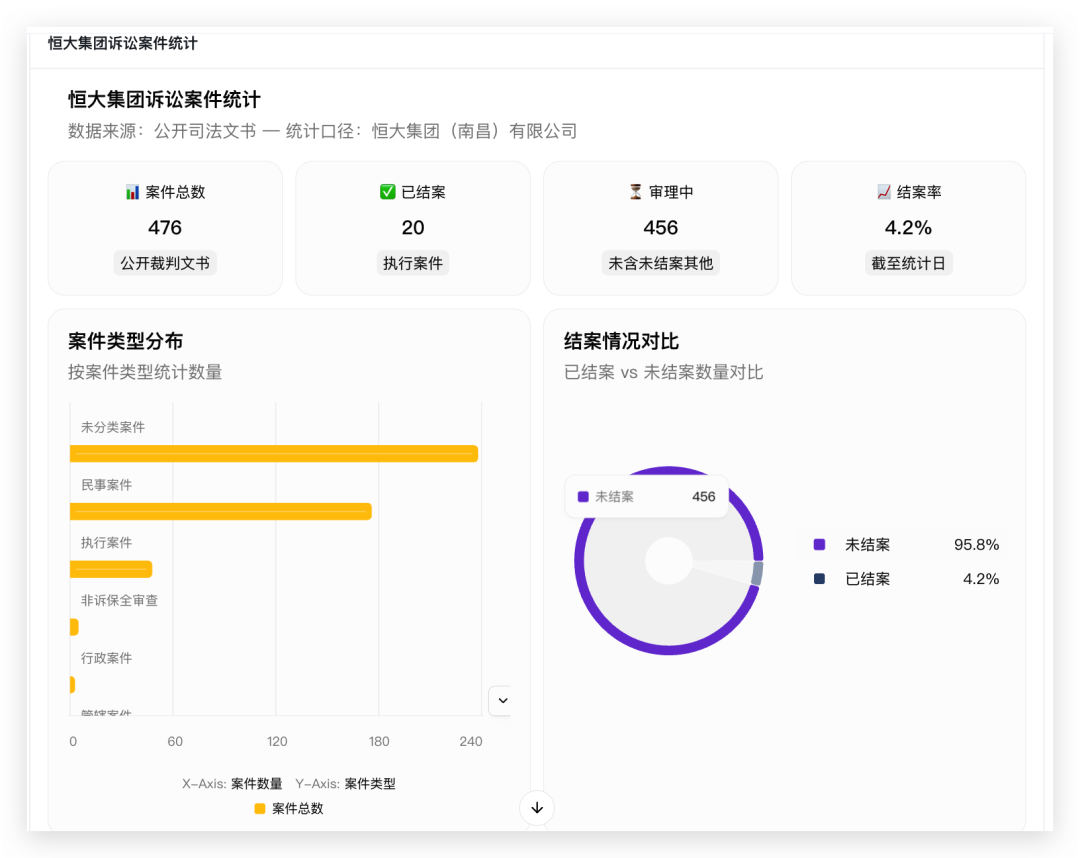The height and width of the screenshot is (858, 1080).
Task: Click the 非诉保全审查 bar
Action: (x=74, y=627)
